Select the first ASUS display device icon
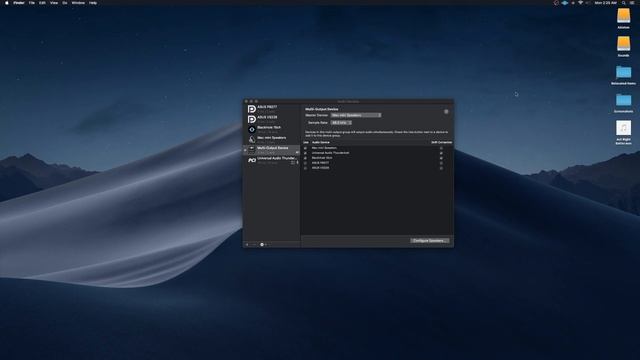 pyautogui.click(x=252, y=109)
